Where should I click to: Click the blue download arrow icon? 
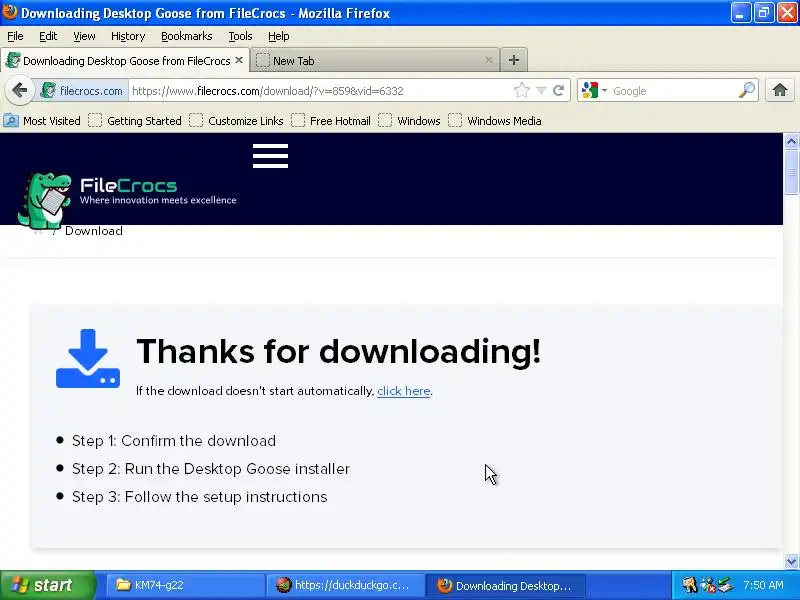[x=88, y=358]
